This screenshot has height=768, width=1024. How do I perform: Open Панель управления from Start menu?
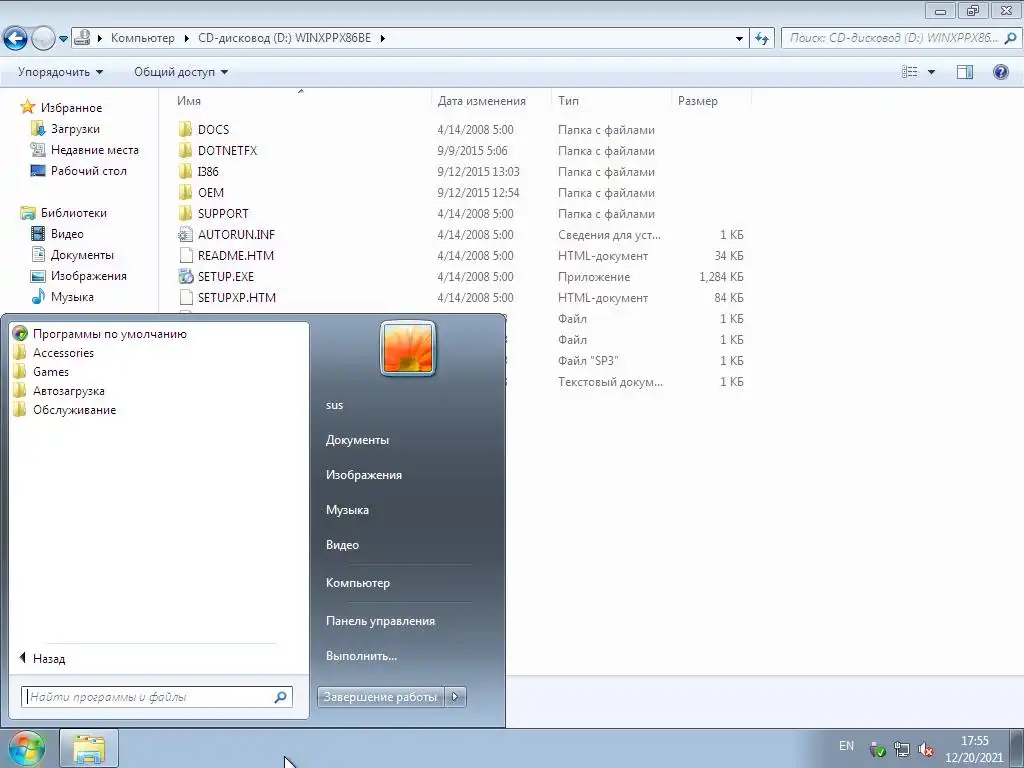point(380,621)
